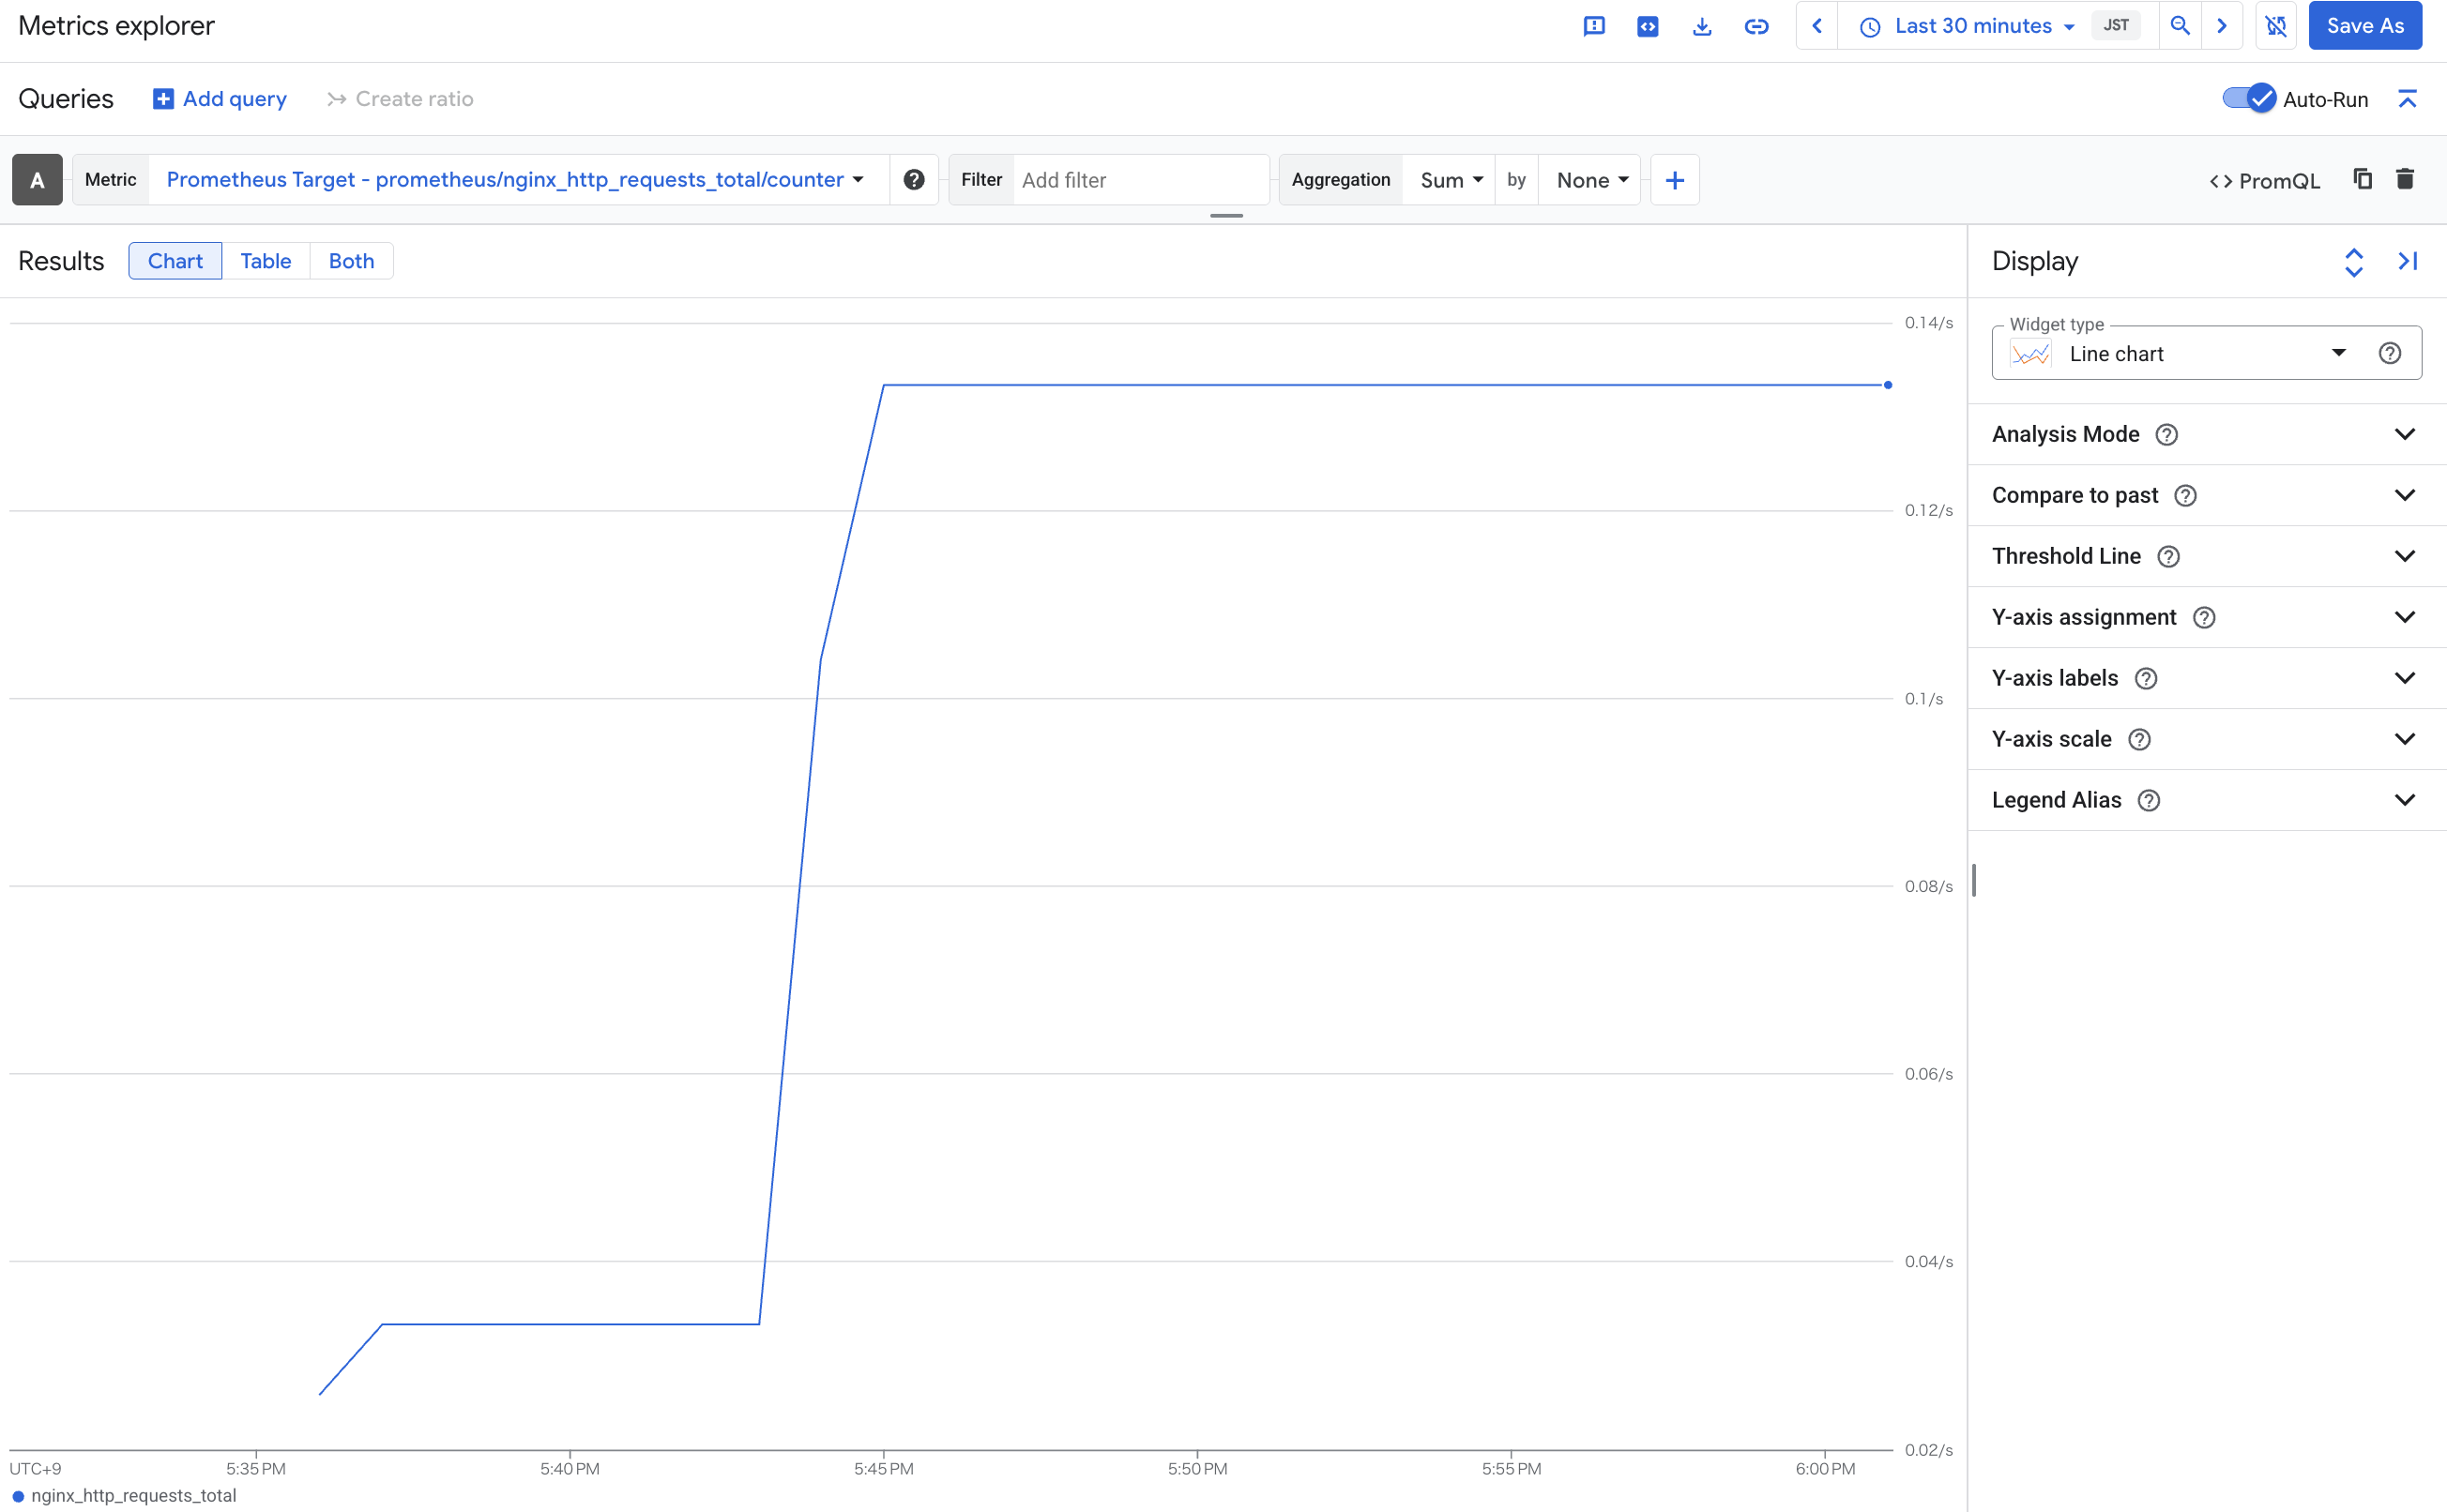The image size is (2447, 1512).
Task: Switch to the Table results tab
Action: click(x=265, y=261)
